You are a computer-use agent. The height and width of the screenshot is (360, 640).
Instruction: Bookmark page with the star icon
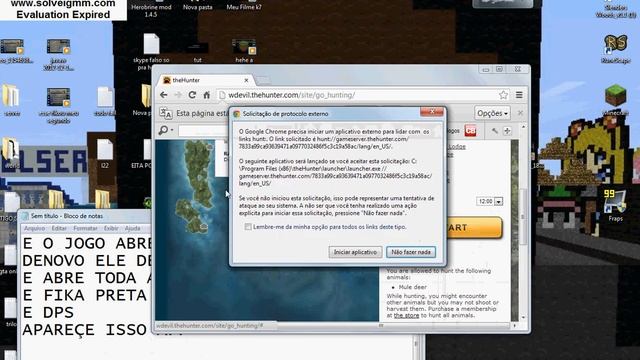[x=503, y=95]
